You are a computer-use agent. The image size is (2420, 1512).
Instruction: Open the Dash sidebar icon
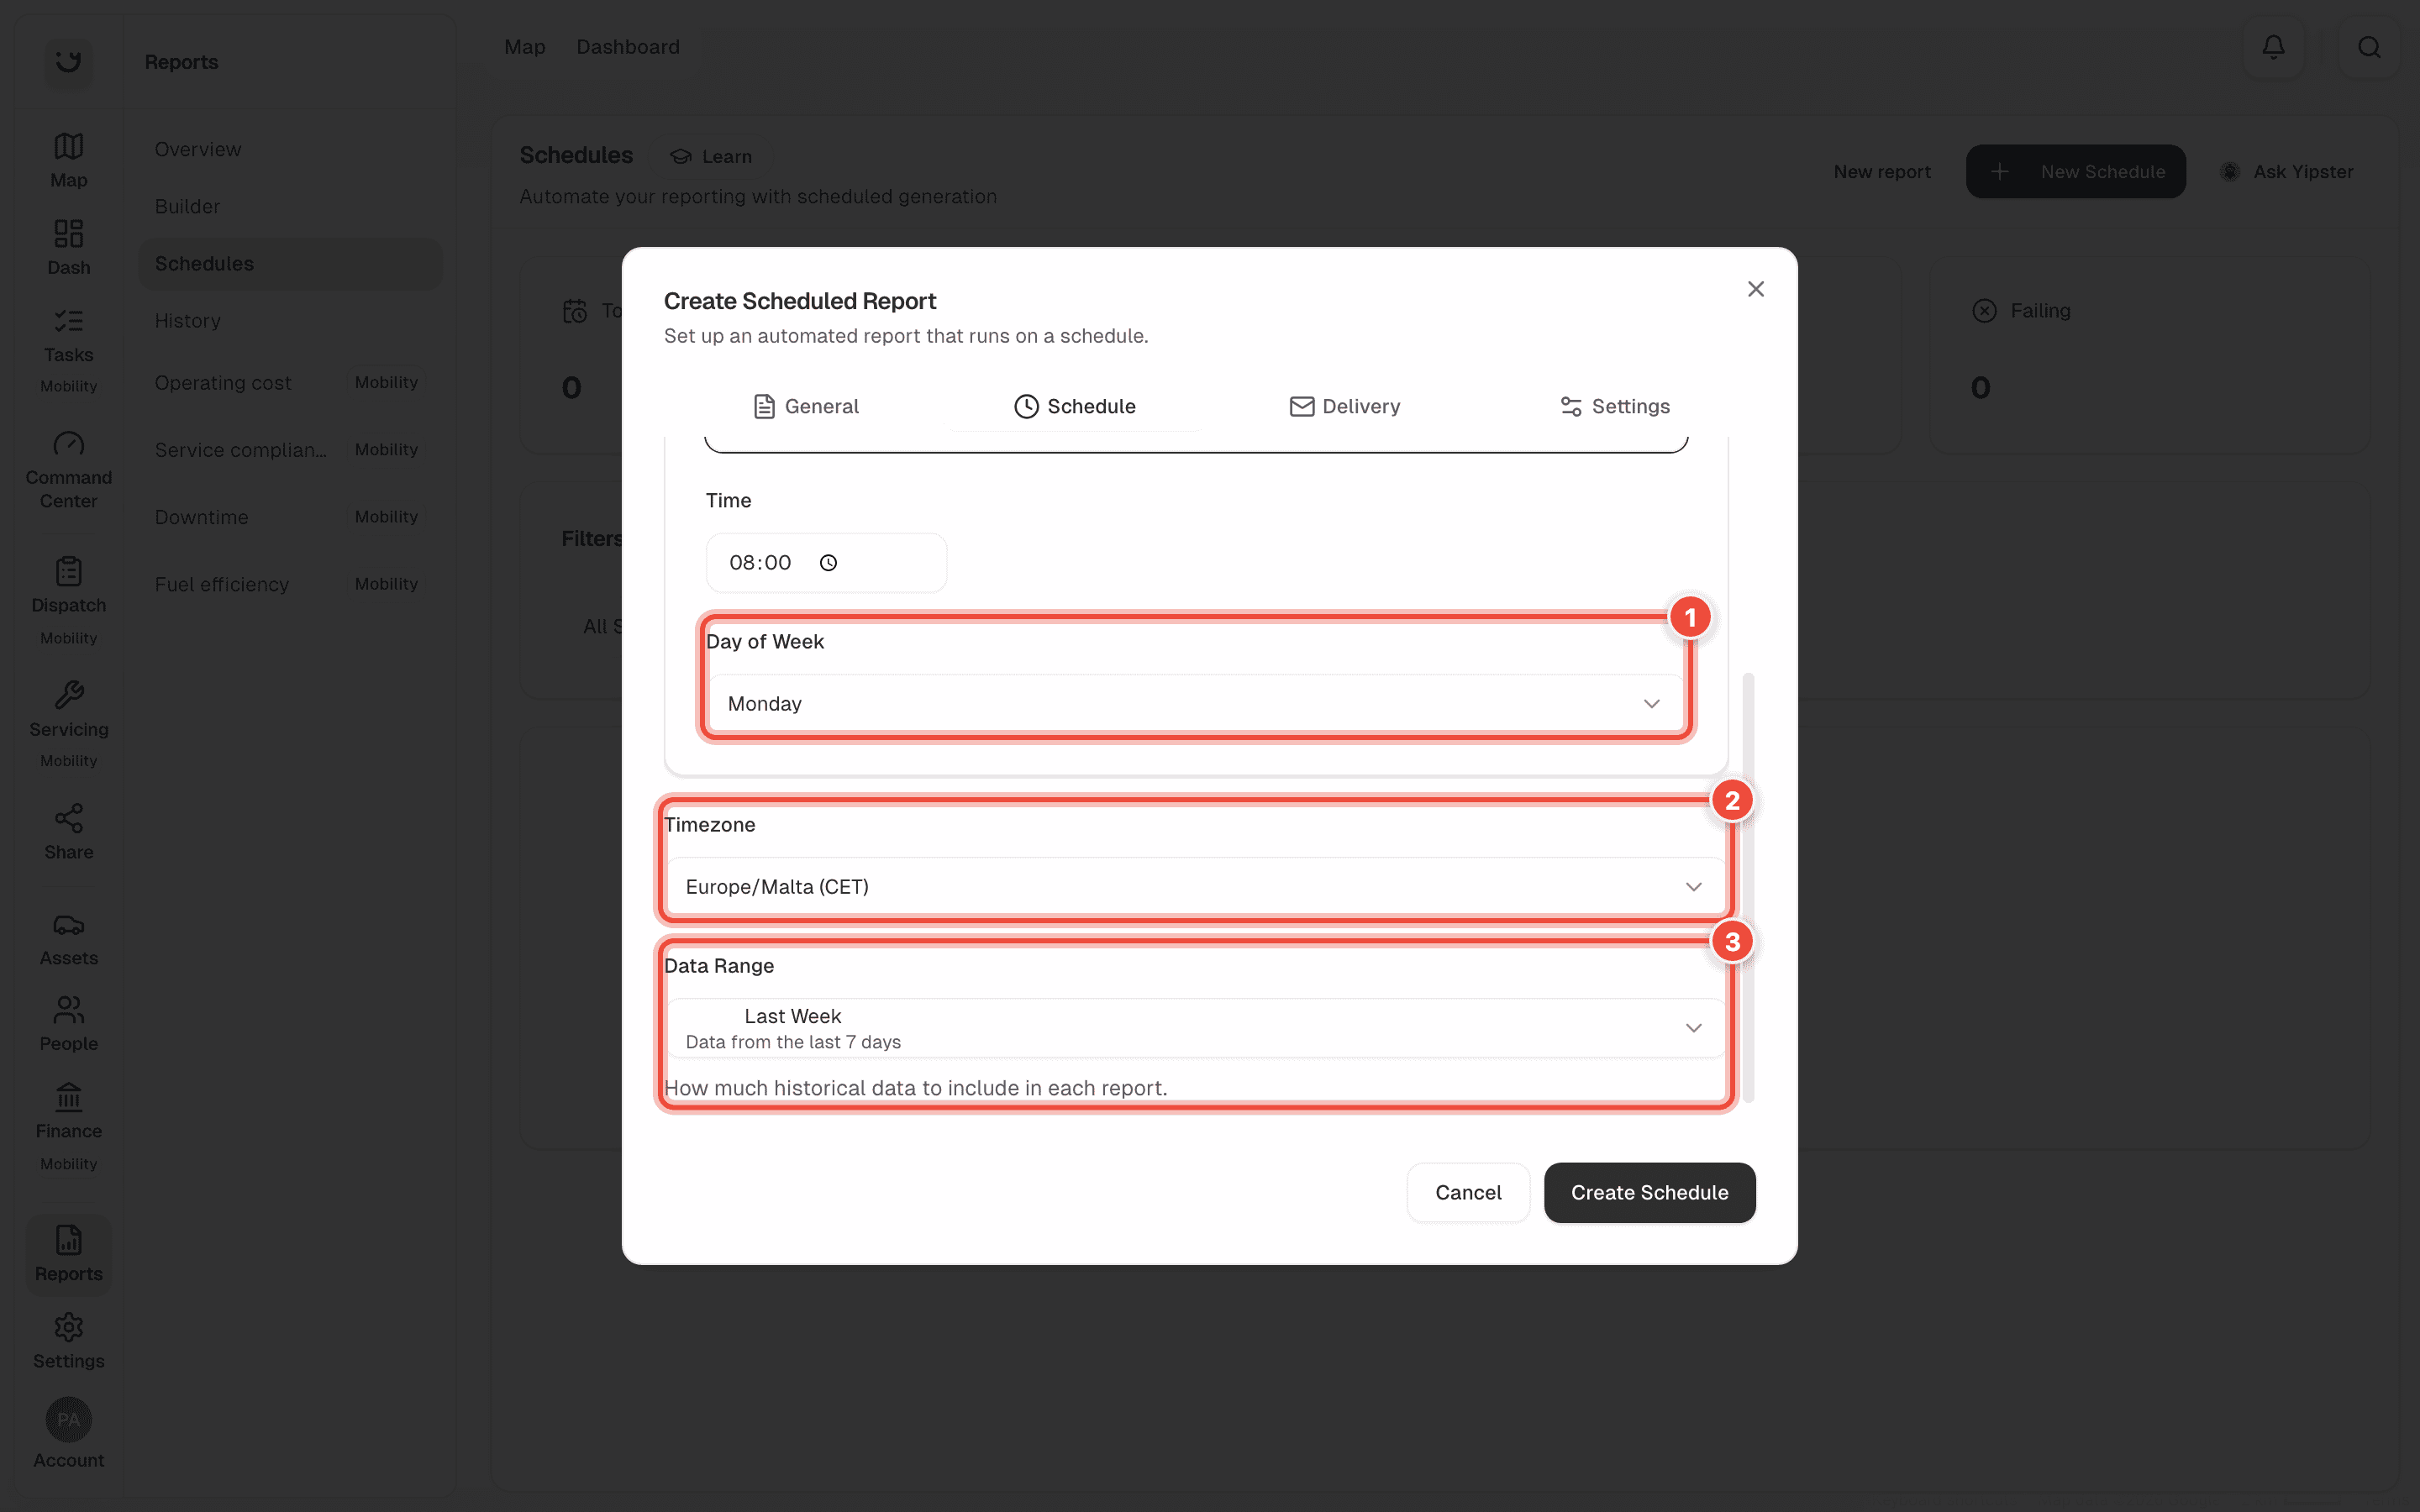coord(68,247)
